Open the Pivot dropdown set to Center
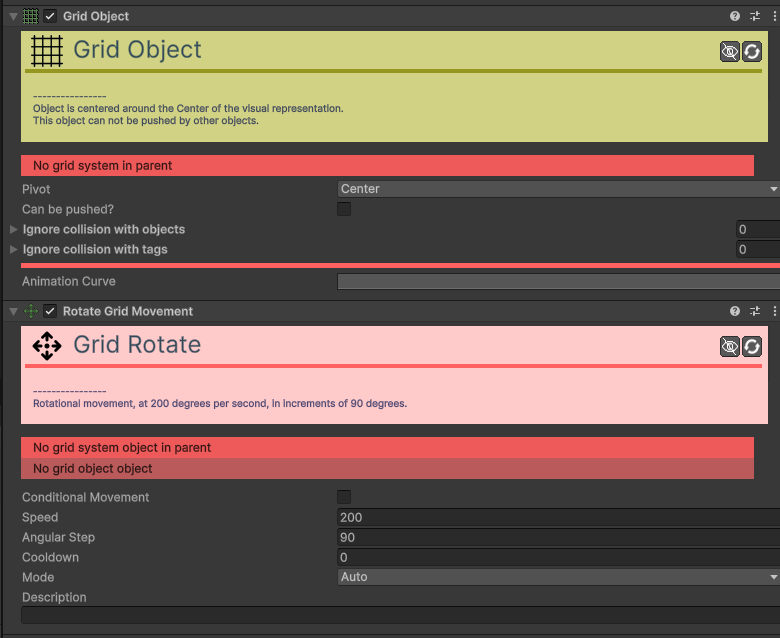 (x=557, y=189)
